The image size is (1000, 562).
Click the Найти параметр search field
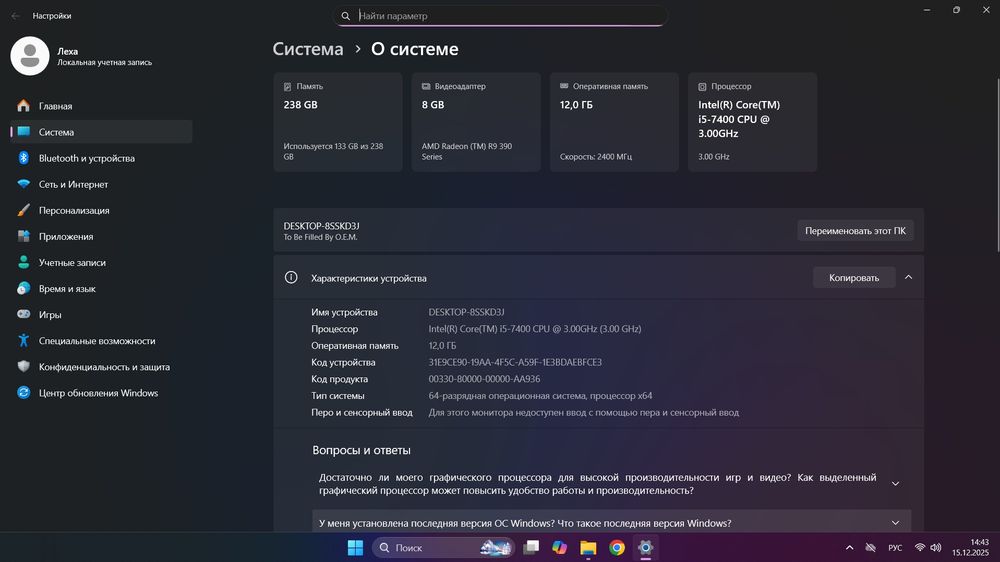pos(500,16)
